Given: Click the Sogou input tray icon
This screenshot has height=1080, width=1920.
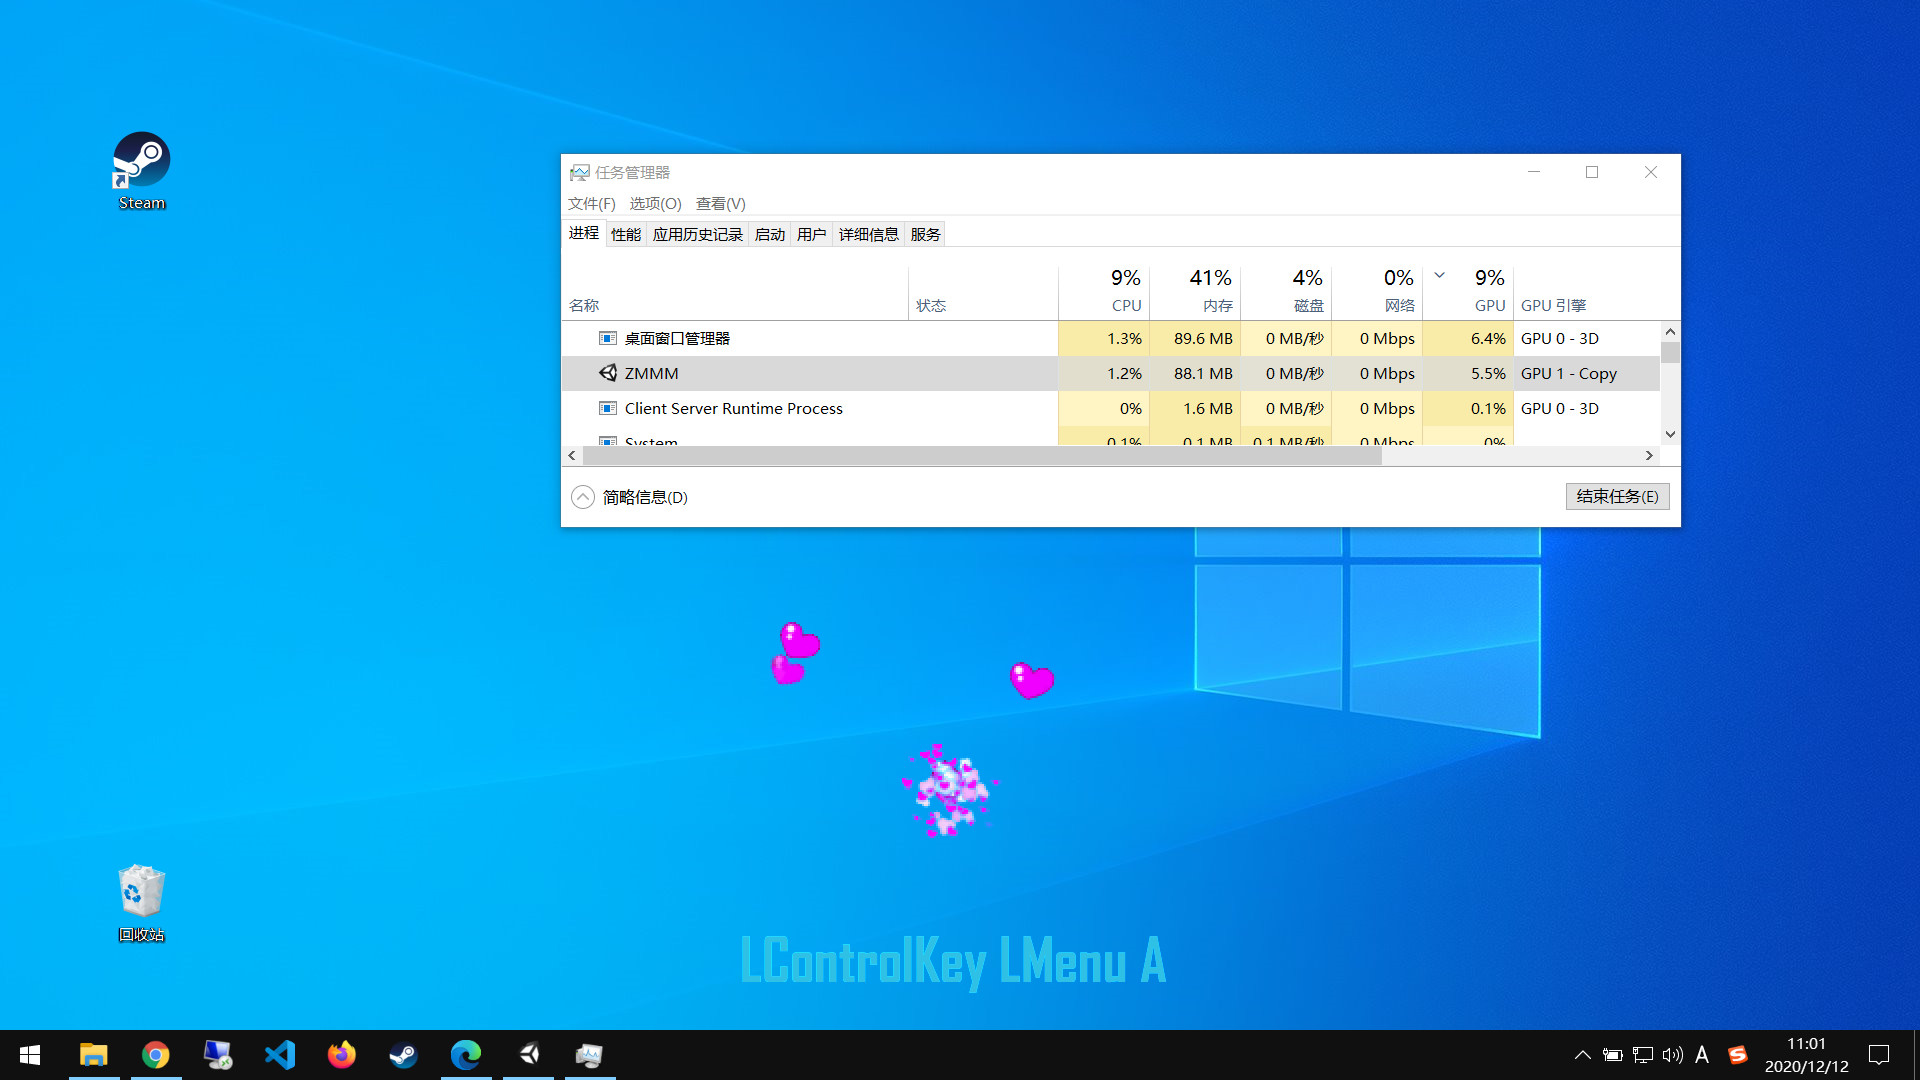Looking at the screenshot, I should click(1737, 1054).
